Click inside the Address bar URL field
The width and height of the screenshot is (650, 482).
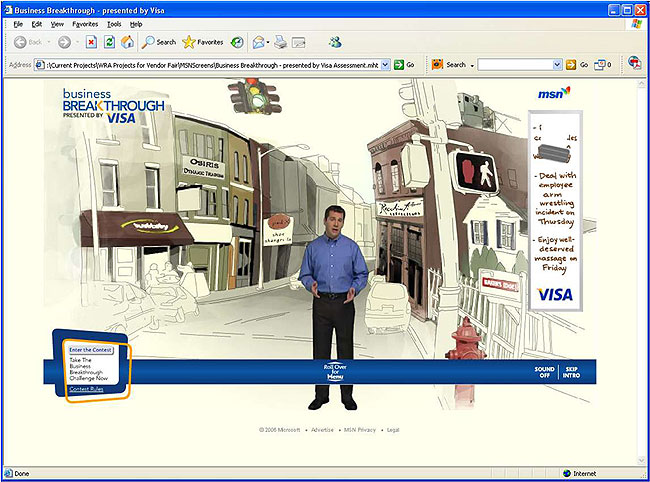click(x=212, y=65)
